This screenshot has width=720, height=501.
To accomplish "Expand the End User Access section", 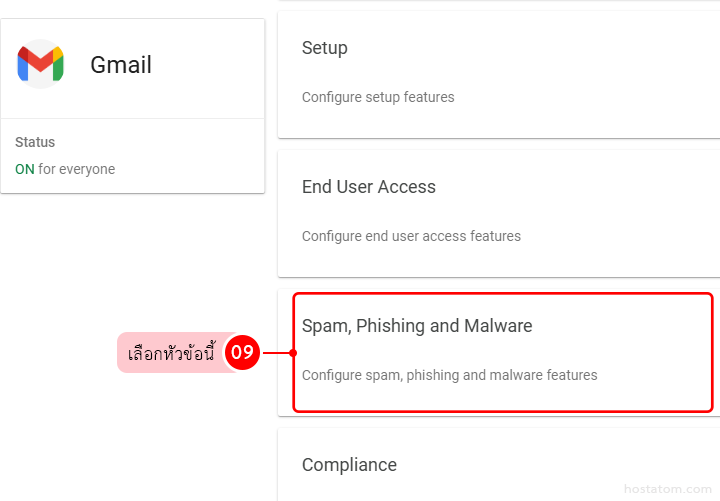I will pos(369,187).
